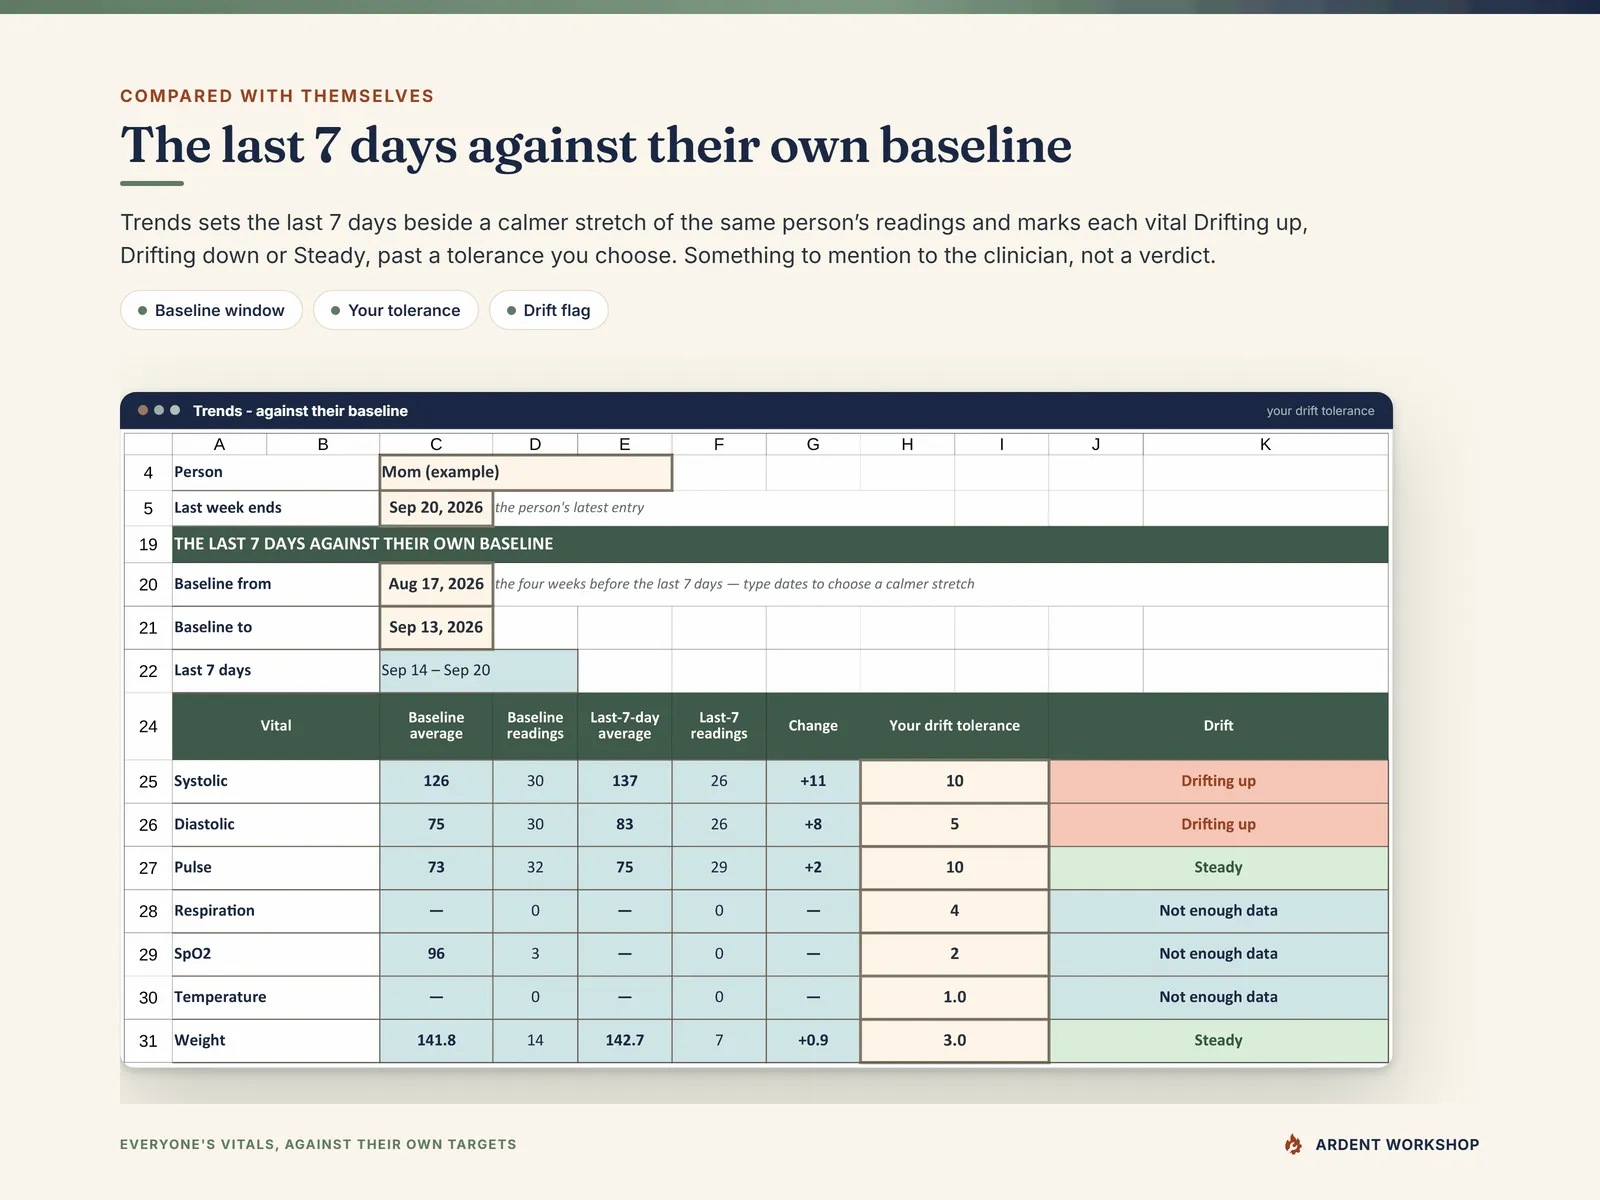
Task: Click the SpO2 row's Not enough data cell
Action: 1218,954
